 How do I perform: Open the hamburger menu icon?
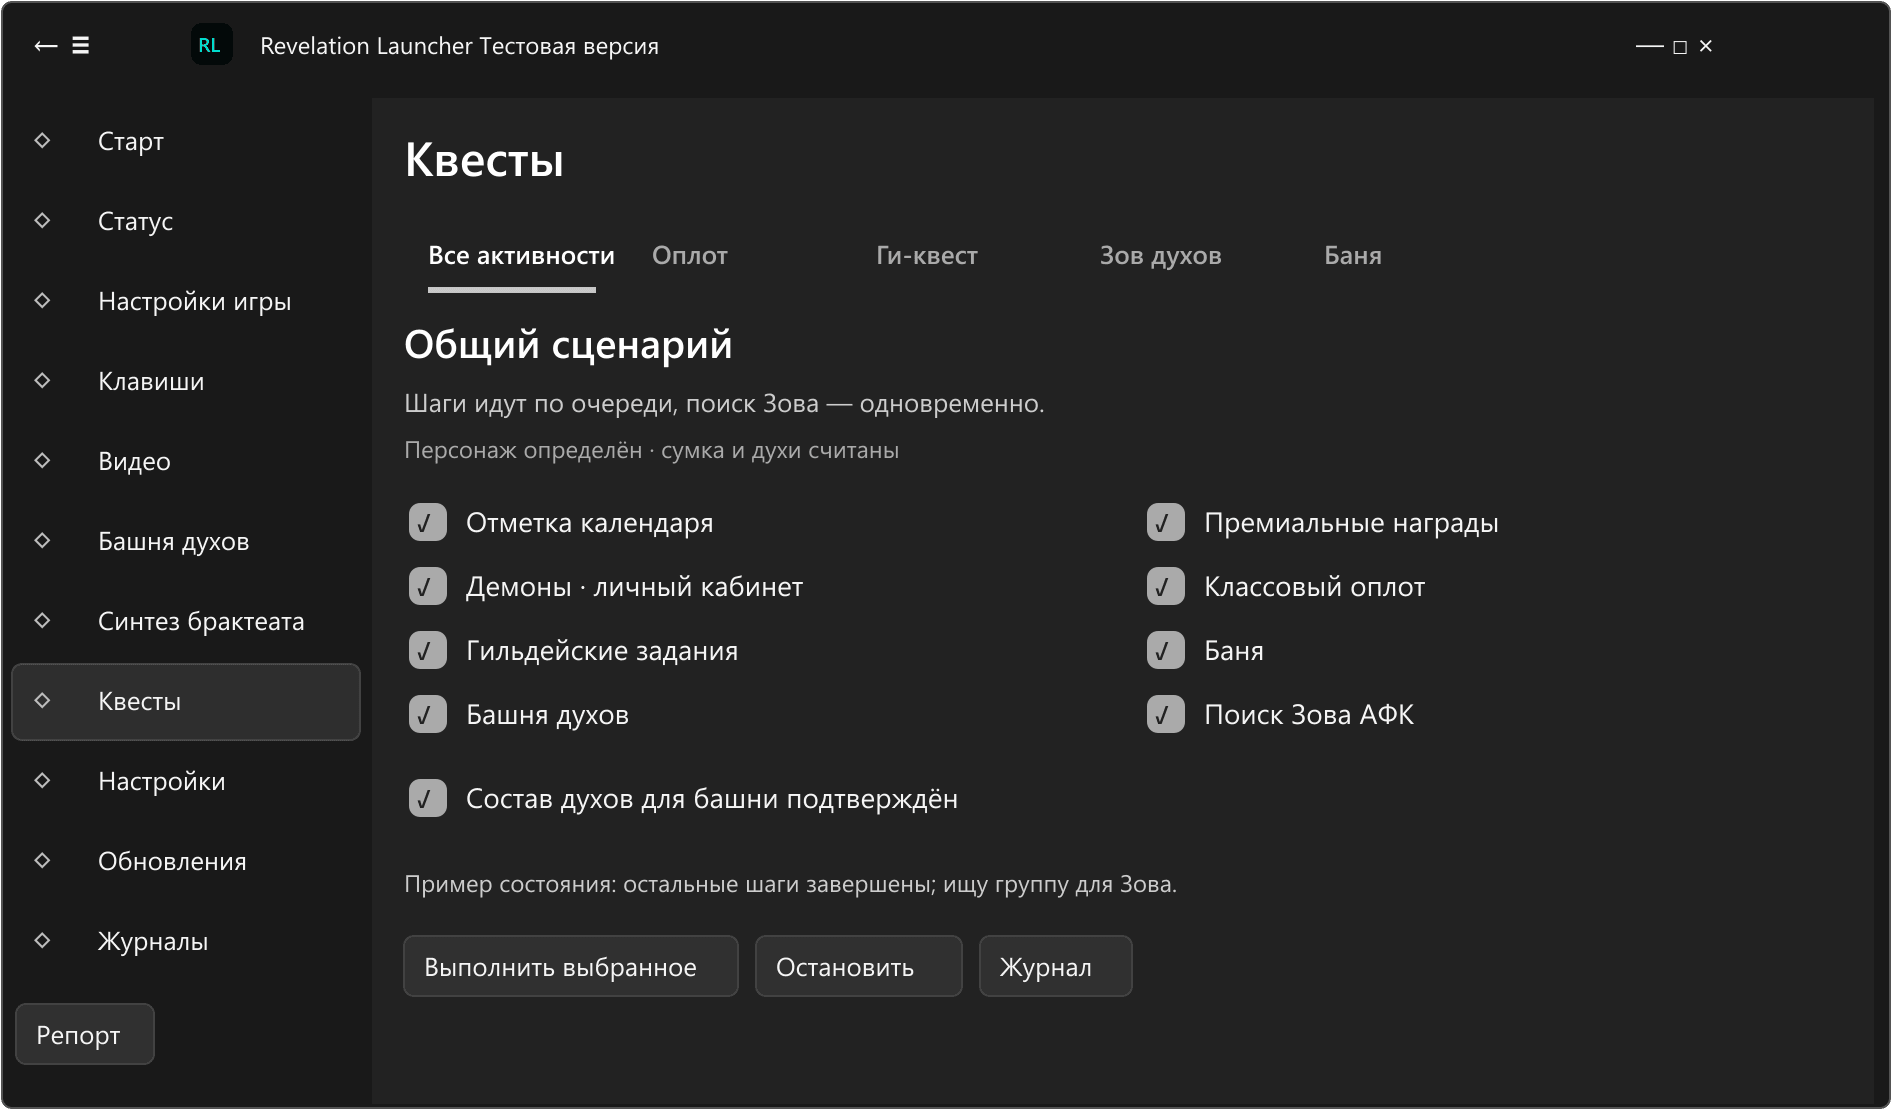81,46
